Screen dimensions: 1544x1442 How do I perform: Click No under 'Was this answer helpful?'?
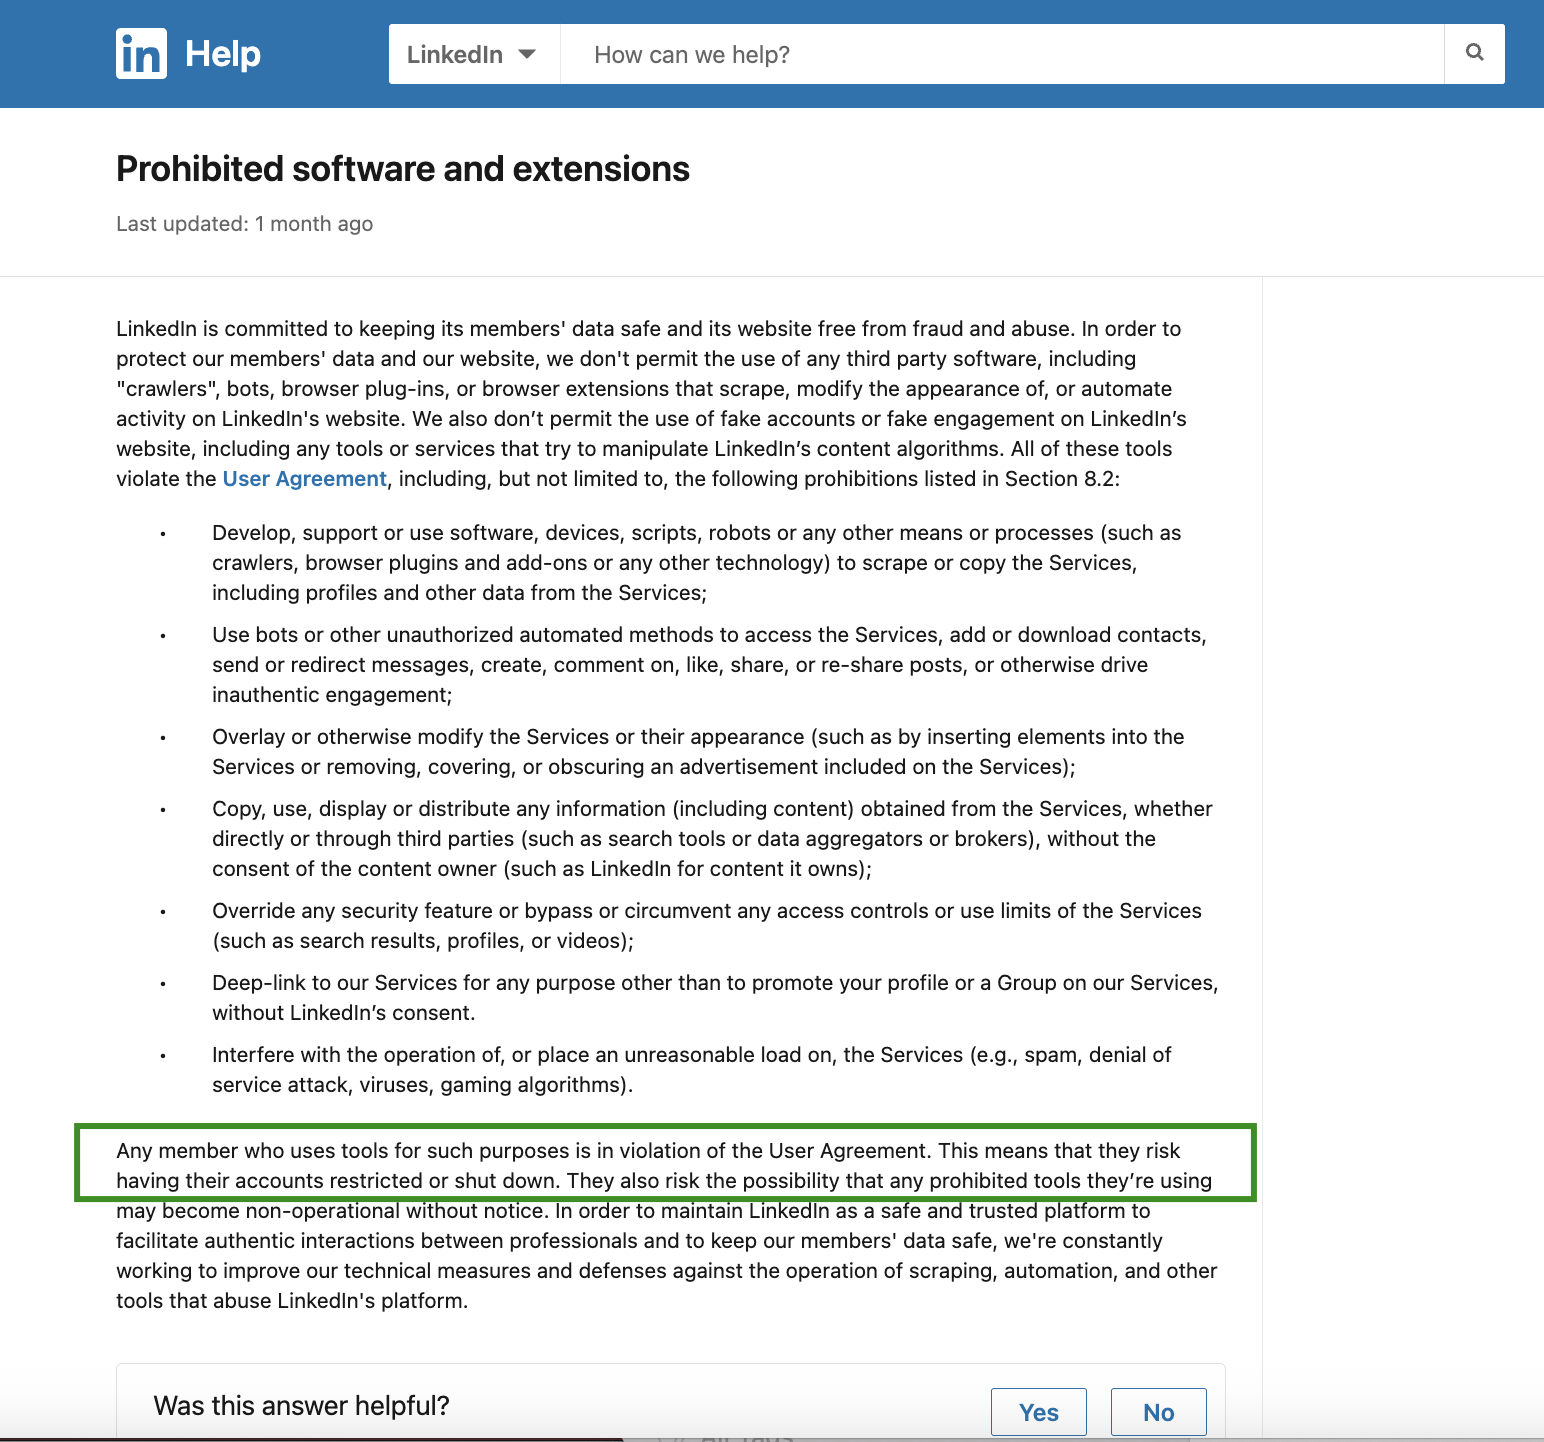click(1158, 1412)
